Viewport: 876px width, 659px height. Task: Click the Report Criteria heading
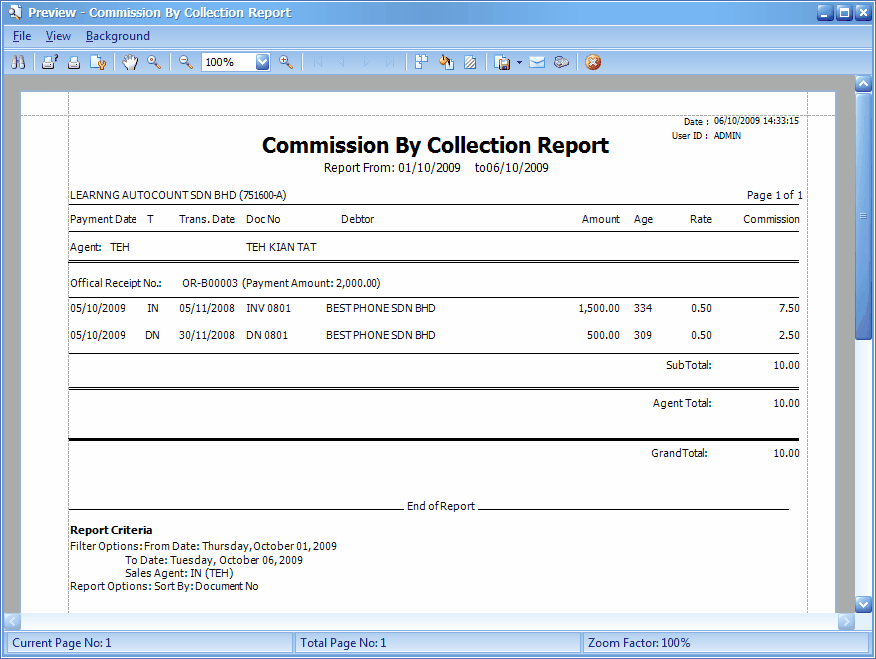(111, 530)
